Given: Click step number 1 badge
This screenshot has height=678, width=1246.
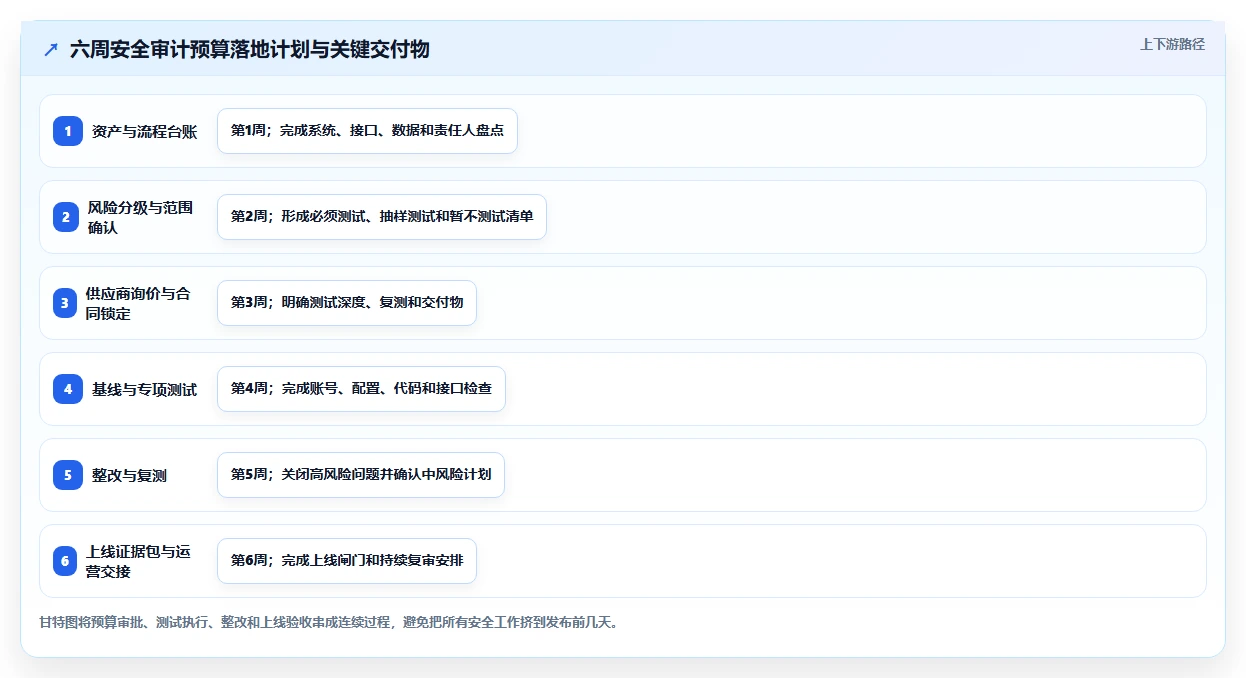Looking at the screenshot, I should pyautogui.click(x=68, y=131).
